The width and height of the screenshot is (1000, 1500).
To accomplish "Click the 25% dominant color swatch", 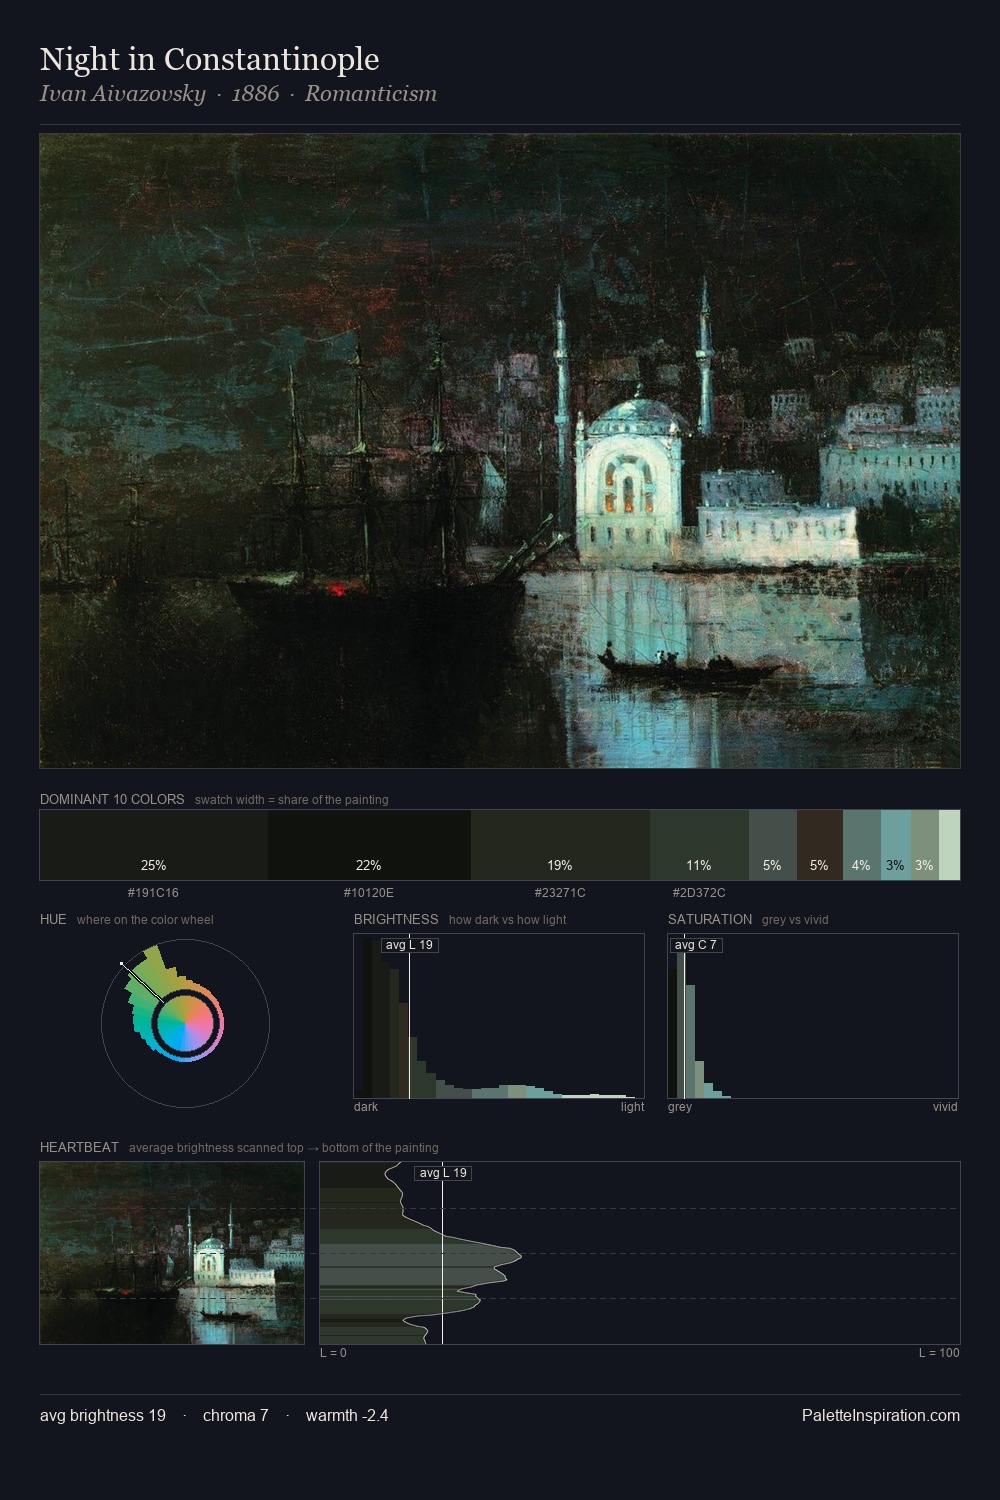I will (x=154, y=845).
